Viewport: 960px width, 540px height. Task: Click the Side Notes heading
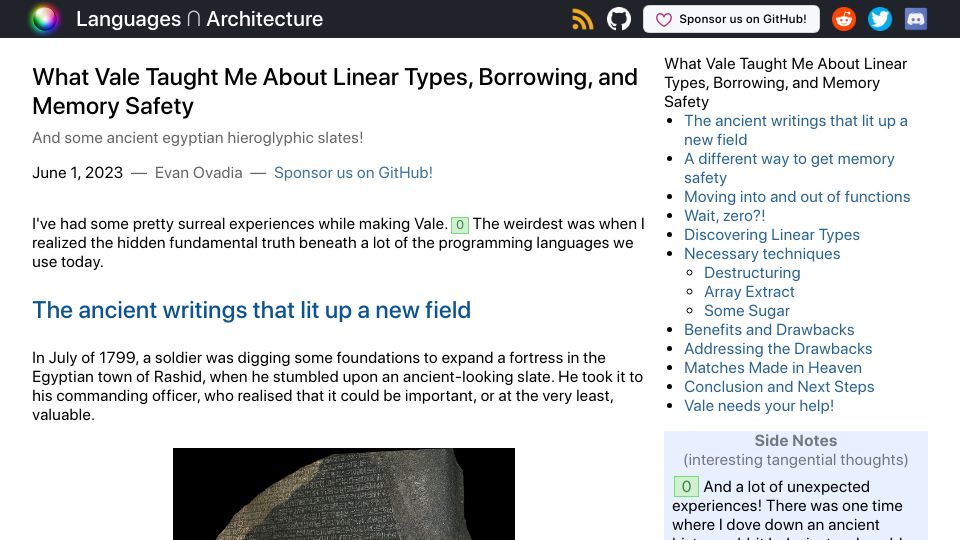[795, 440]
